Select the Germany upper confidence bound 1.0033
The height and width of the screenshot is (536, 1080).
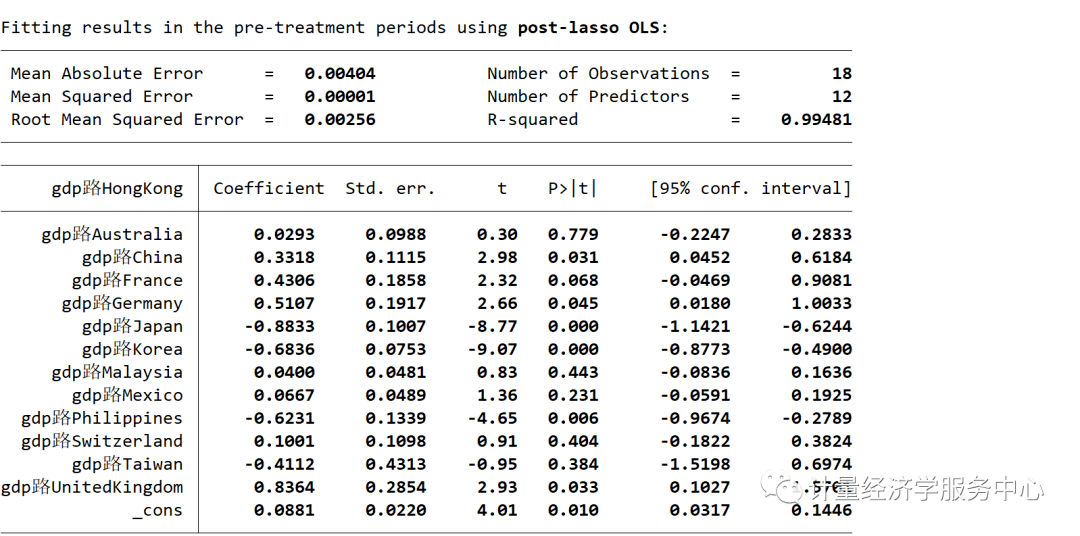pos(821,304)
